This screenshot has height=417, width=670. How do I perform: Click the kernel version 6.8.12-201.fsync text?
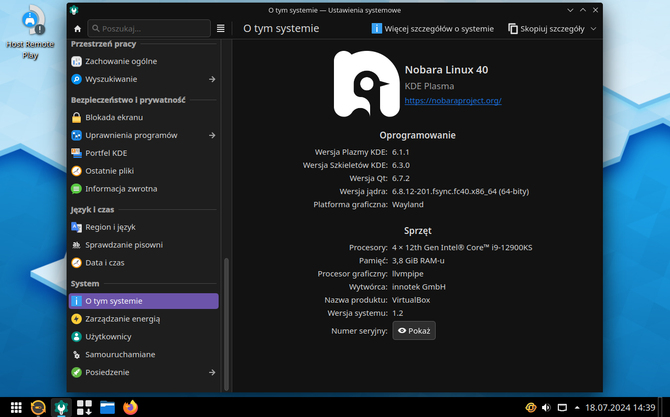(460, 191)
